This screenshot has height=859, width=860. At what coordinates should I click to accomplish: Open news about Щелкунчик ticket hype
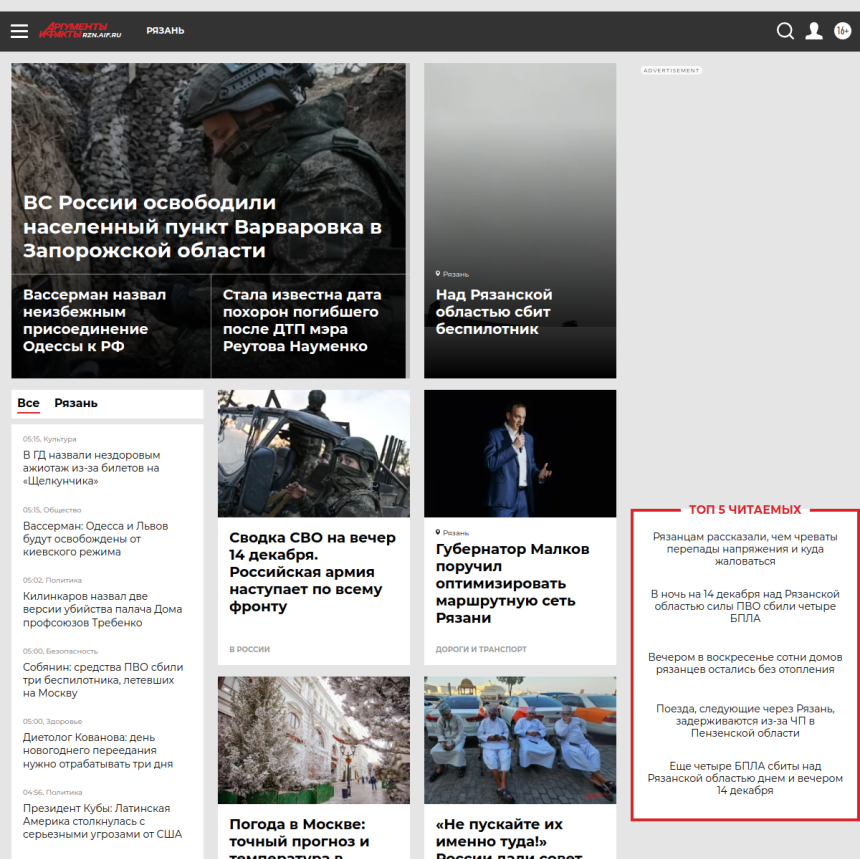coord(91,467)
